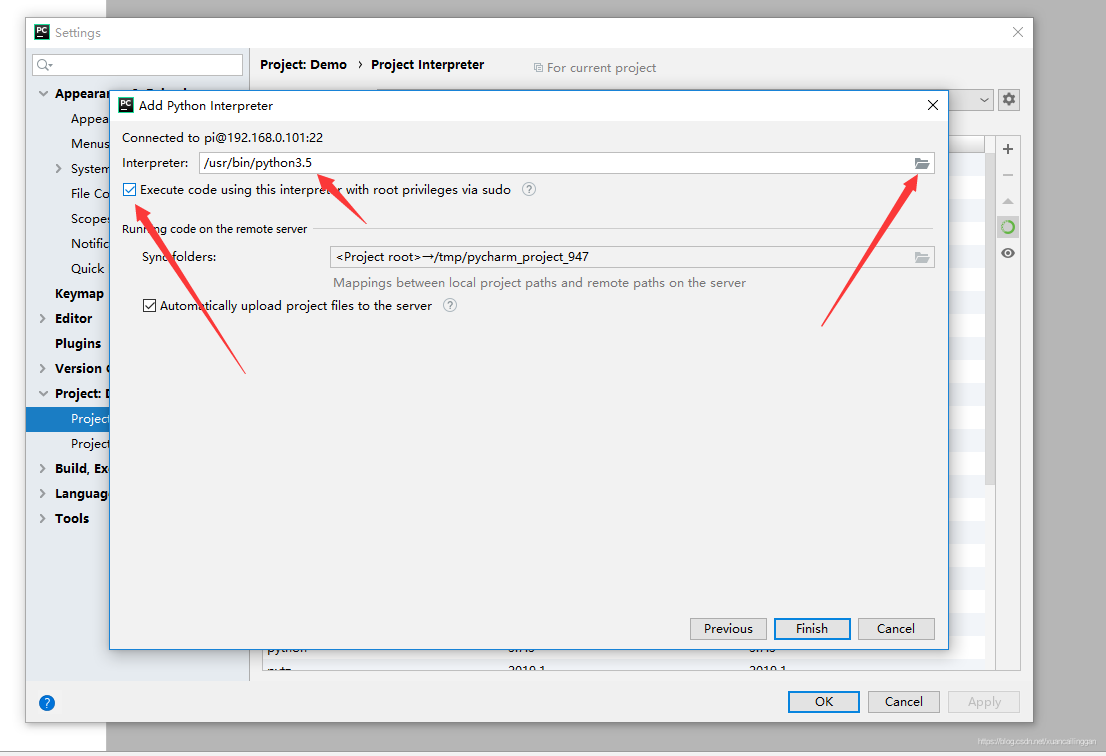This screenshot has width=1106, height=756.
Task: Select File Colors tree item
Action: point(90,193)
